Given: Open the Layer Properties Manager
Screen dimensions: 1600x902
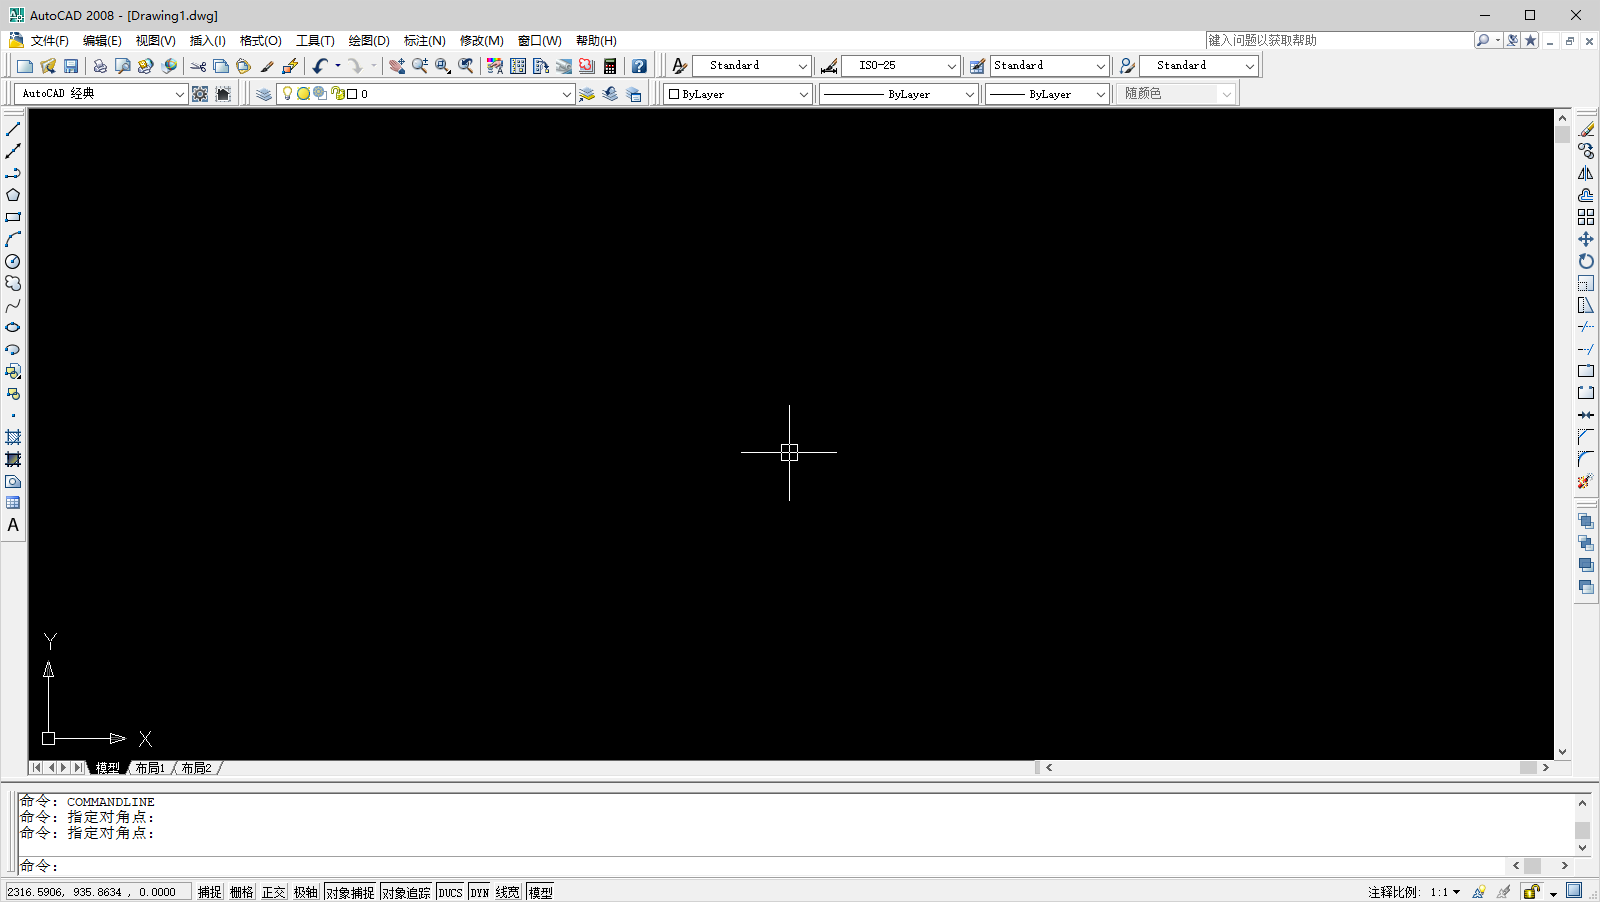Looking at the screenshot, I should [263, 93].
